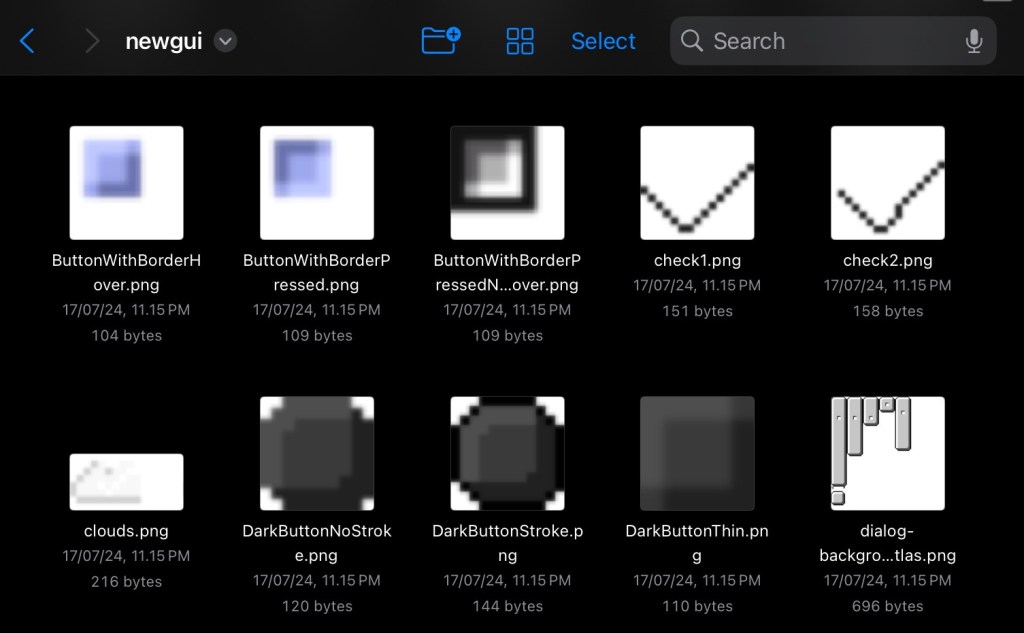Click the newgui folder name title

[x=164, y=41]
